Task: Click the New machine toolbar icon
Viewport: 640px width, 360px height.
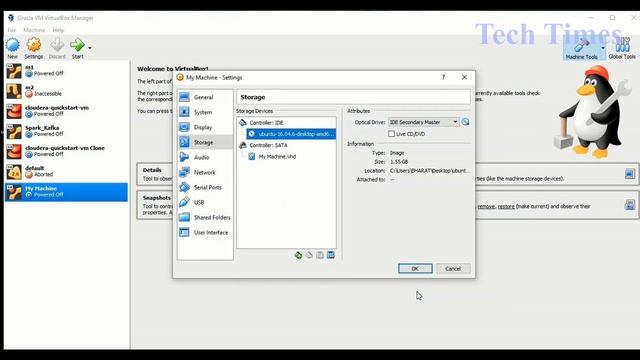Action: [x=13, y=48]
